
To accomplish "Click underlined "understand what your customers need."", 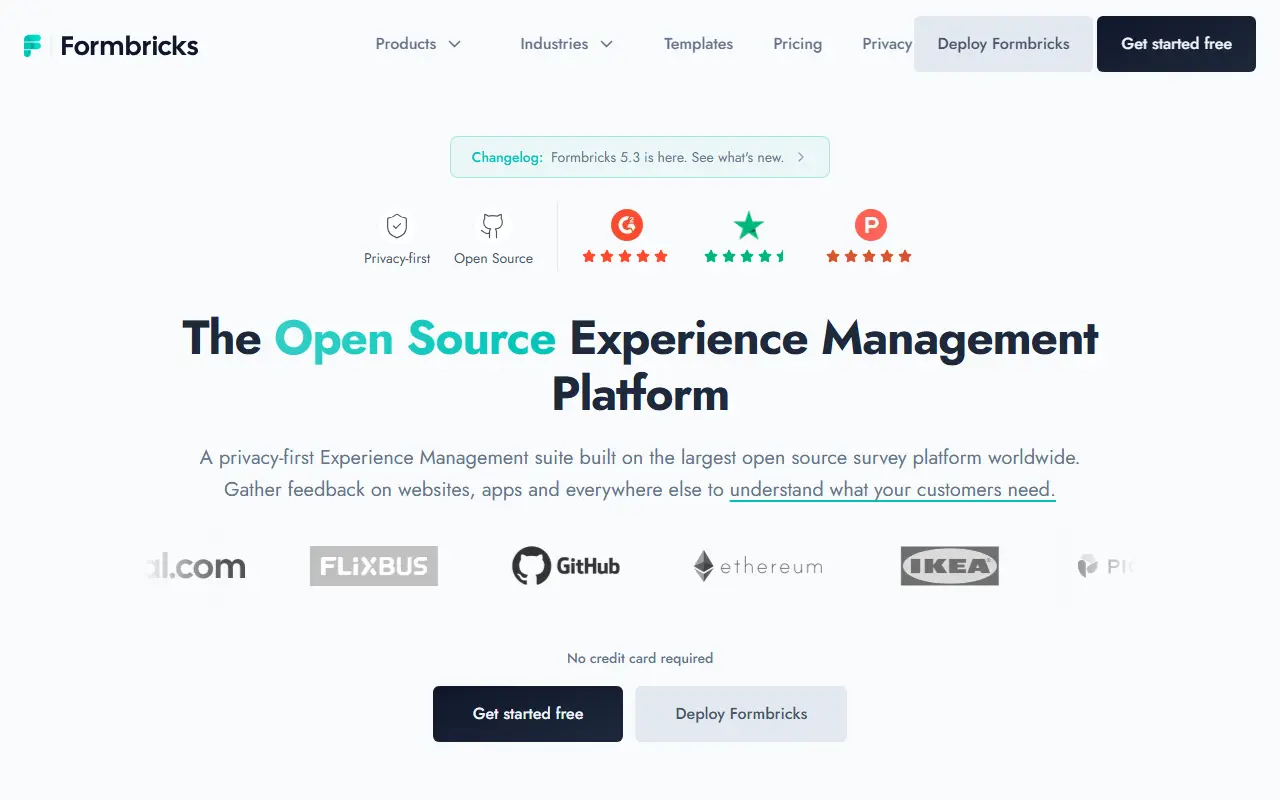I will (x=892, y=490).
